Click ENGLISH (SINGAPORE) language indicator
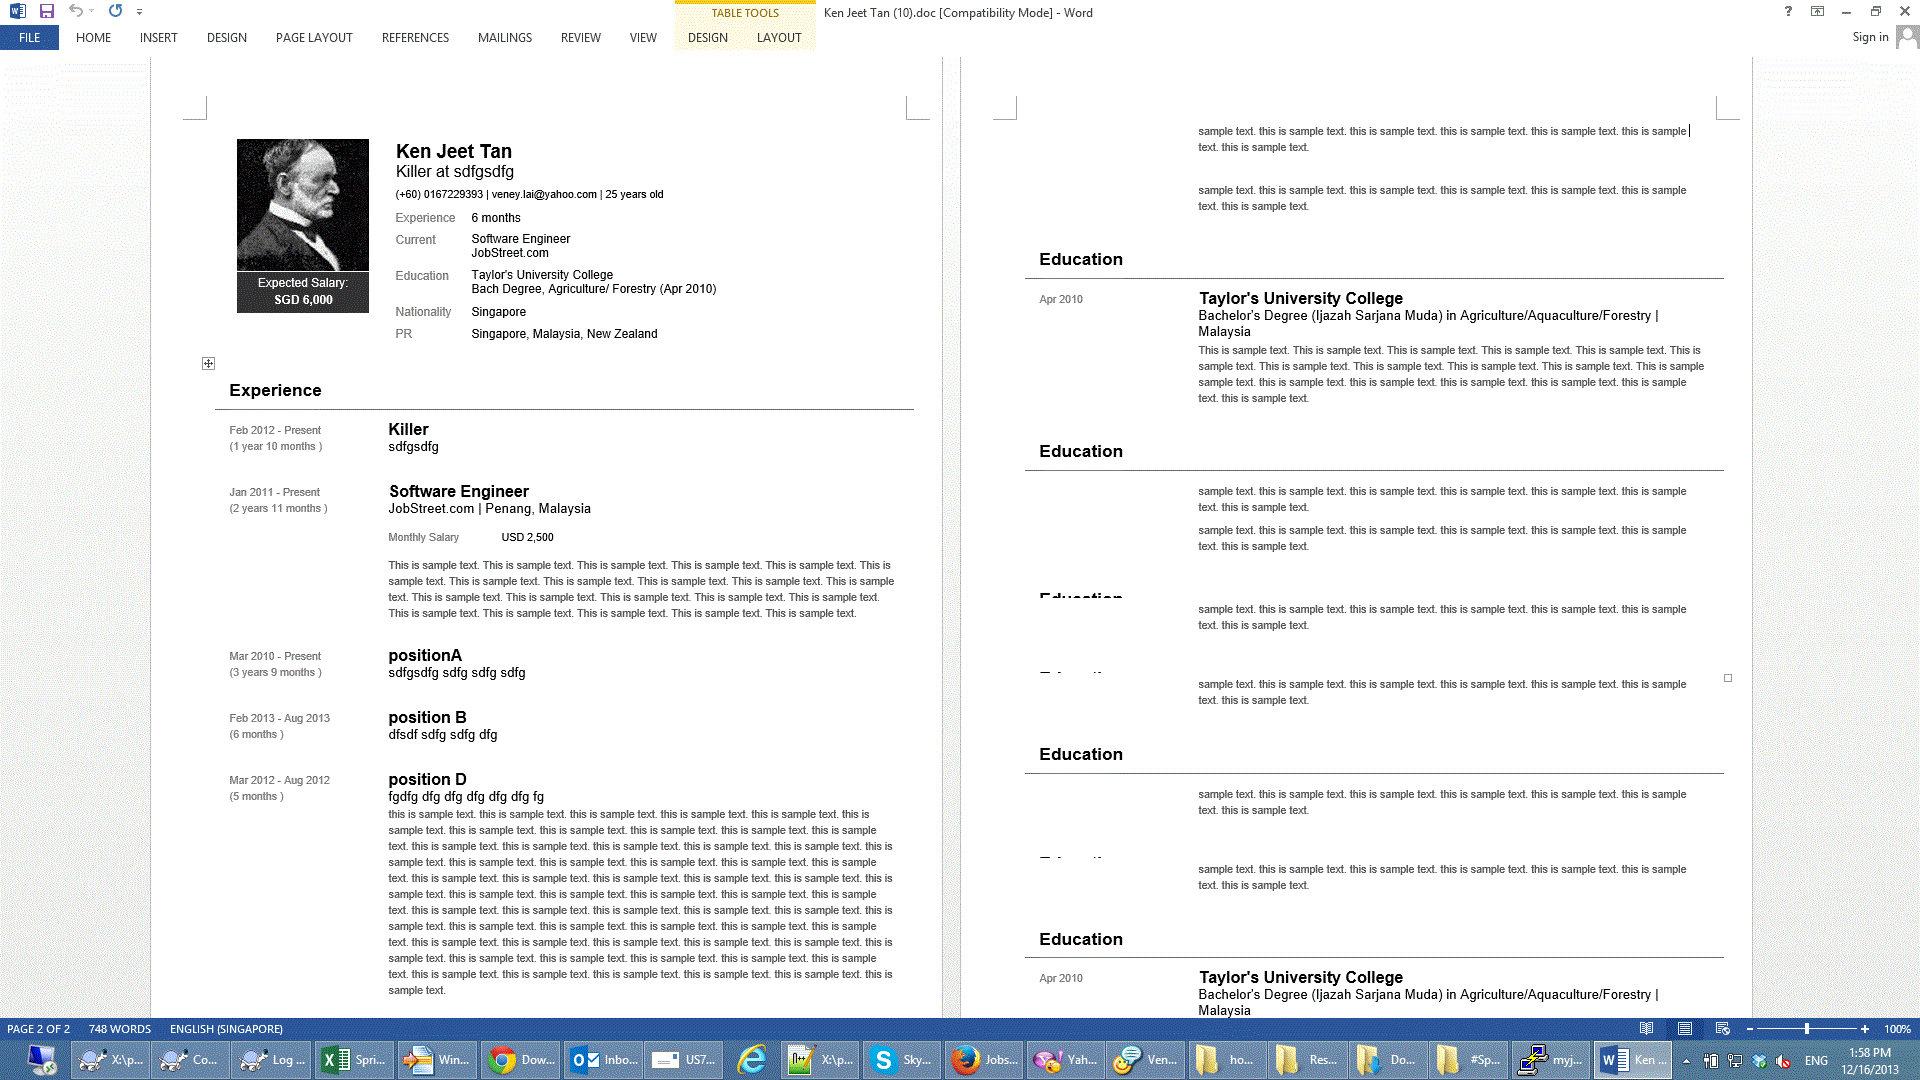1920x1080 pixels. click(x=226, y=1029)
